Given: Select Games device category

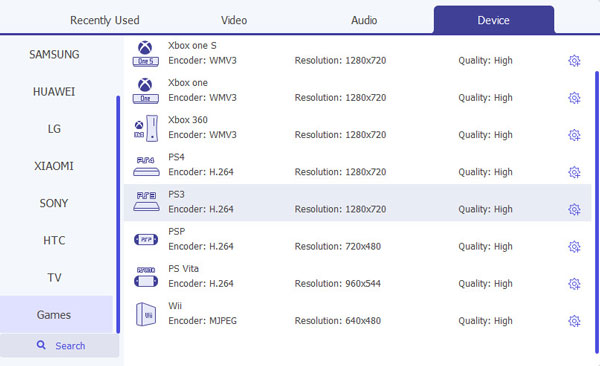Looking at the screenshot, I should (x=56, y=314).
